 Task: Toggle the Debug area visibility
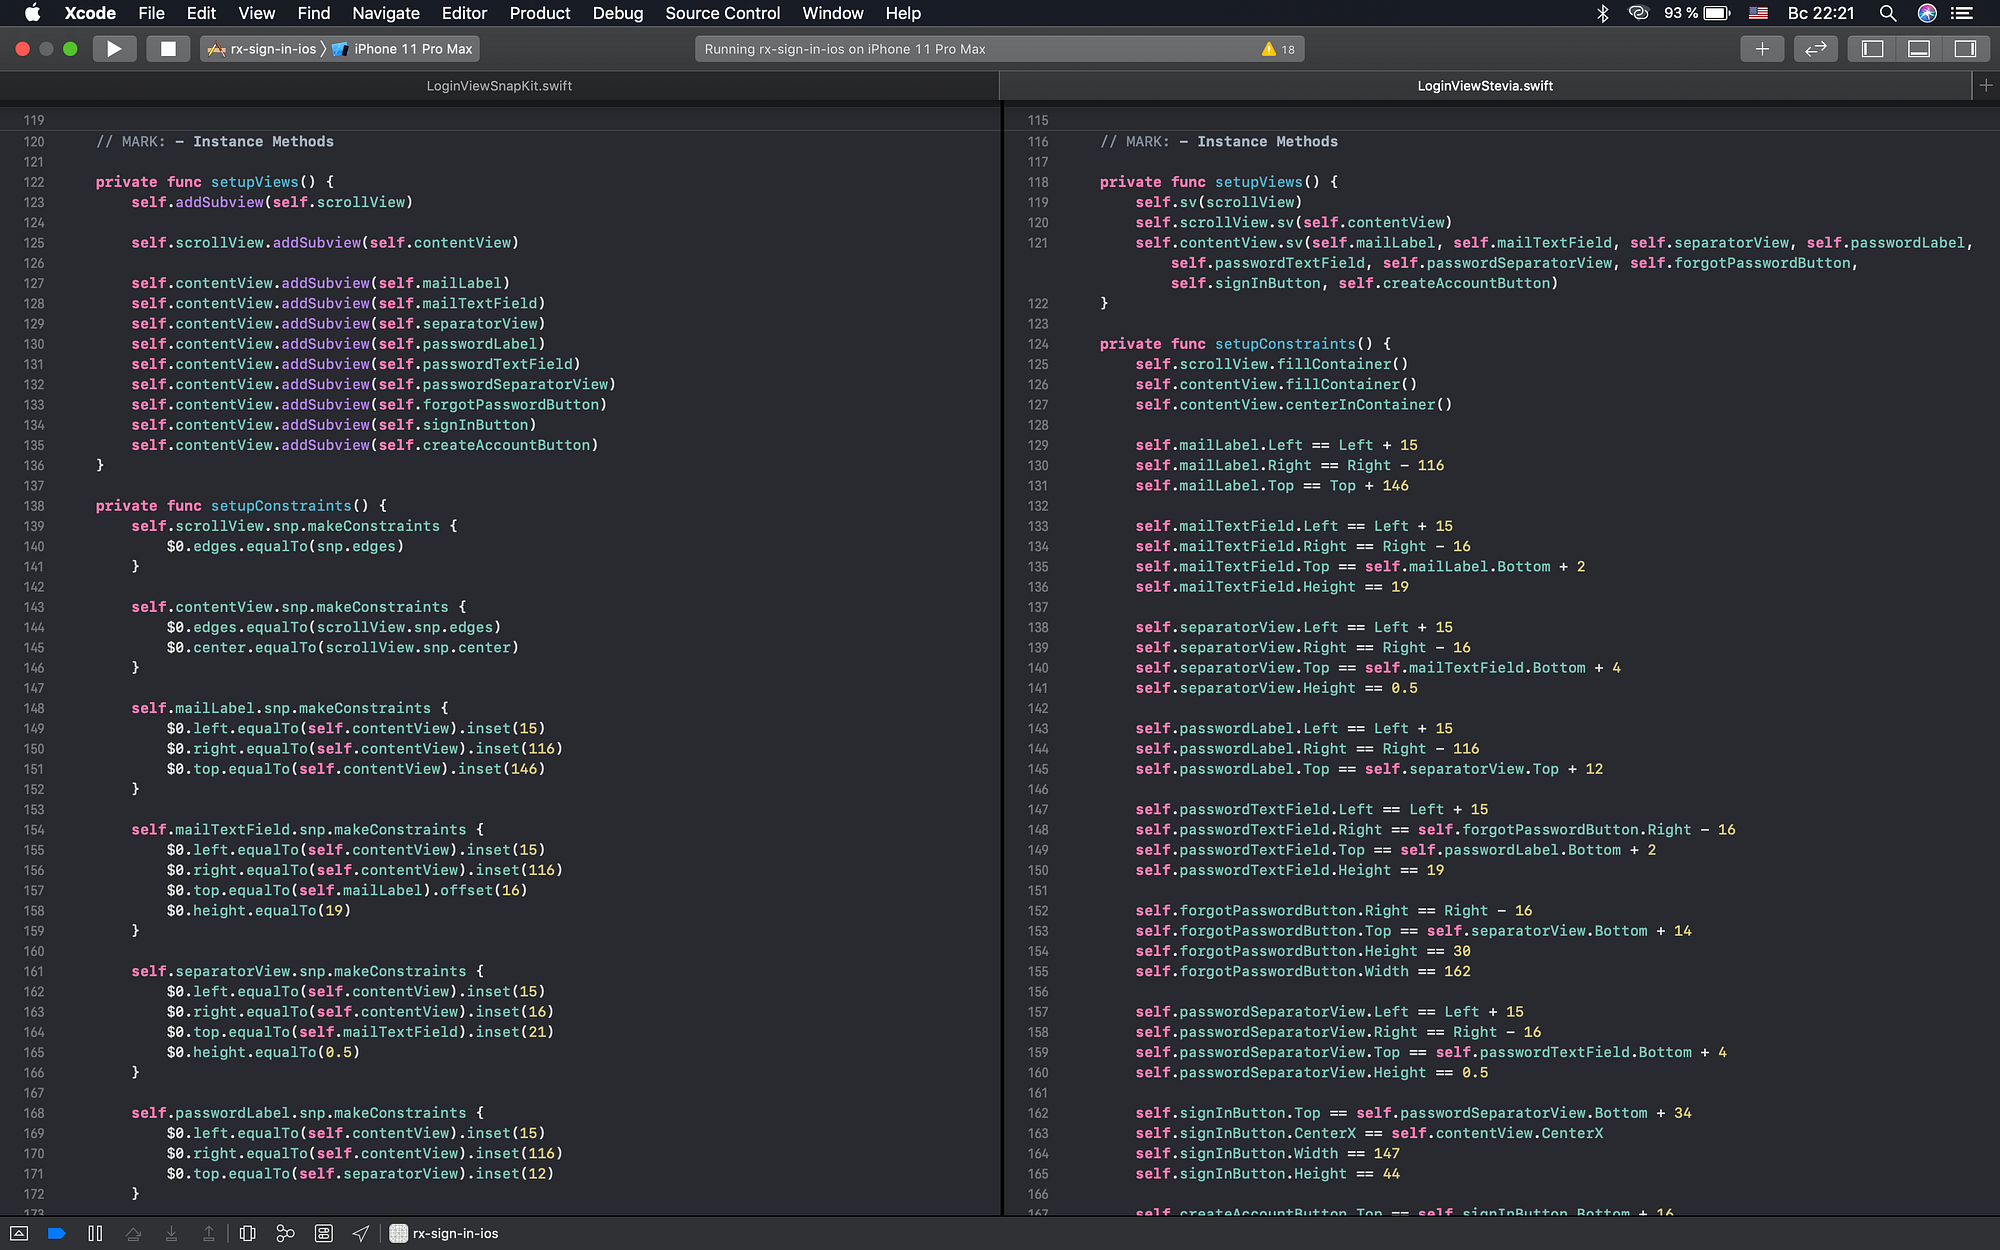(x=1919, y=49)
